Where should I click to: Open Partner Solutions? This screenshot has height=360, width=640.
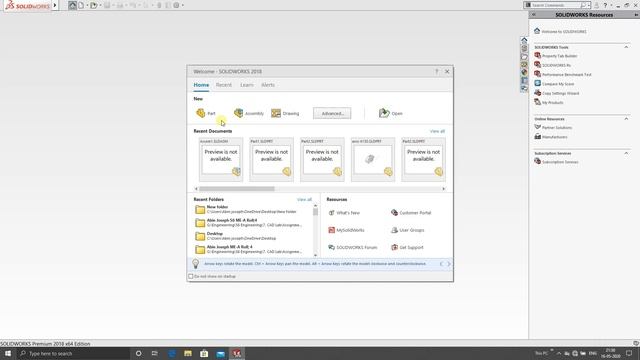coord(553,127)
